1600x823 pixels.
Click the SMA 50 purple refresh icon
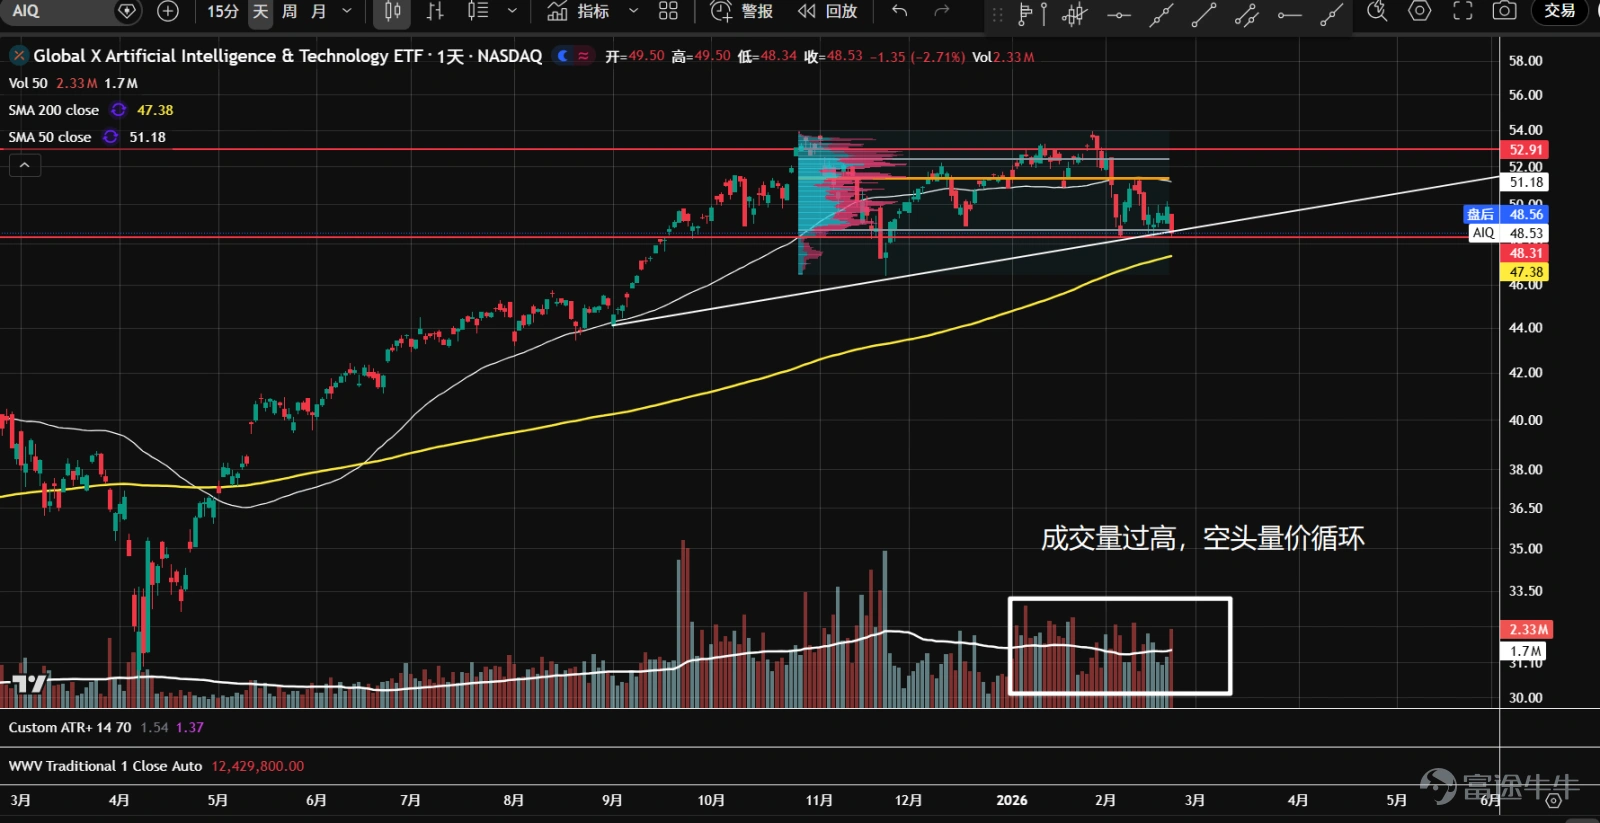pyautogui.click(x=110, y=137)
